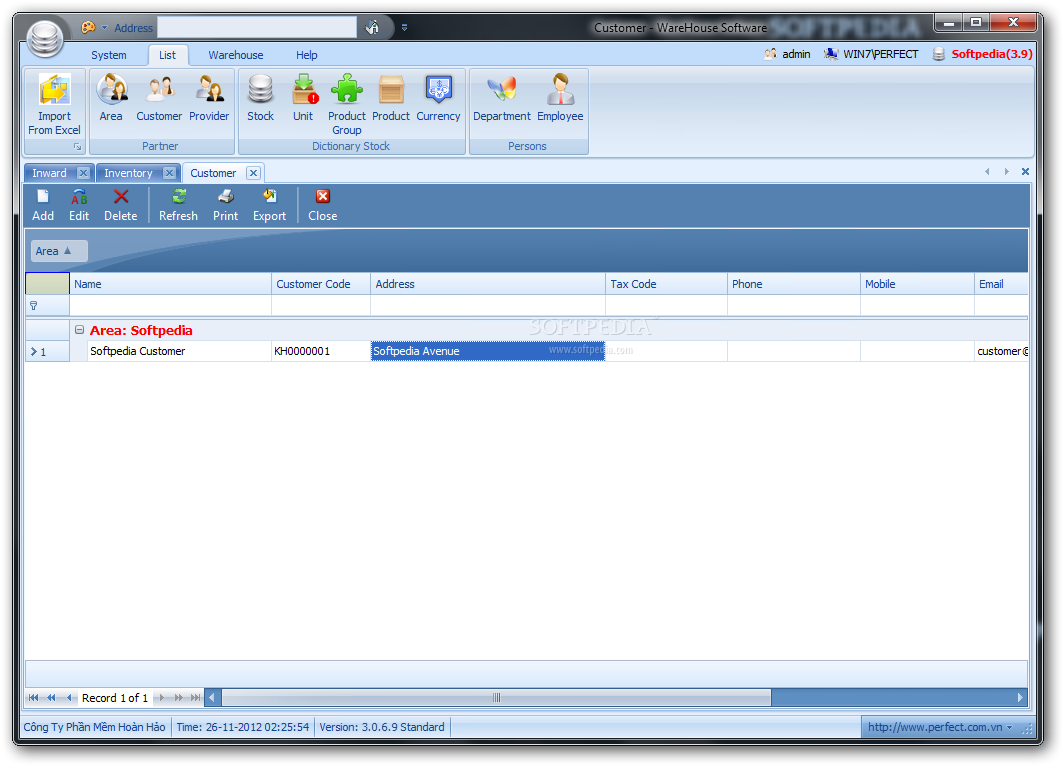1064x766 pixels.
Task: Open the Employee list
Action: 560,98
